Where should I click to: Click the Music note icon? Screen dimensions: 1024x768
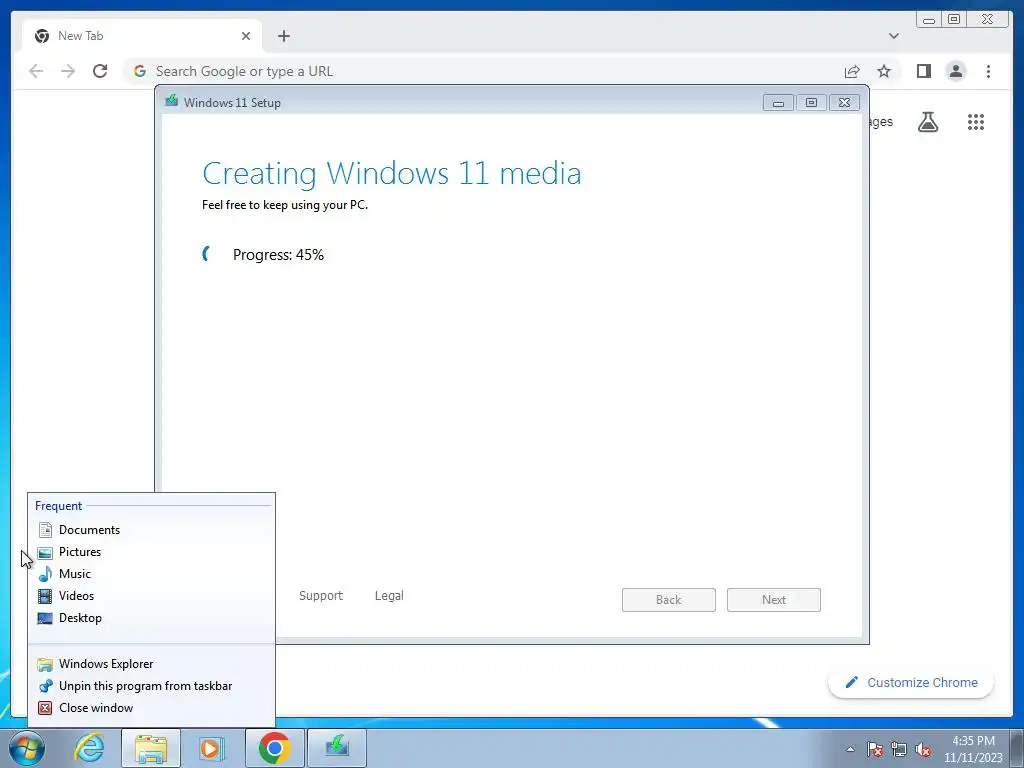click(x=45, y=574)
